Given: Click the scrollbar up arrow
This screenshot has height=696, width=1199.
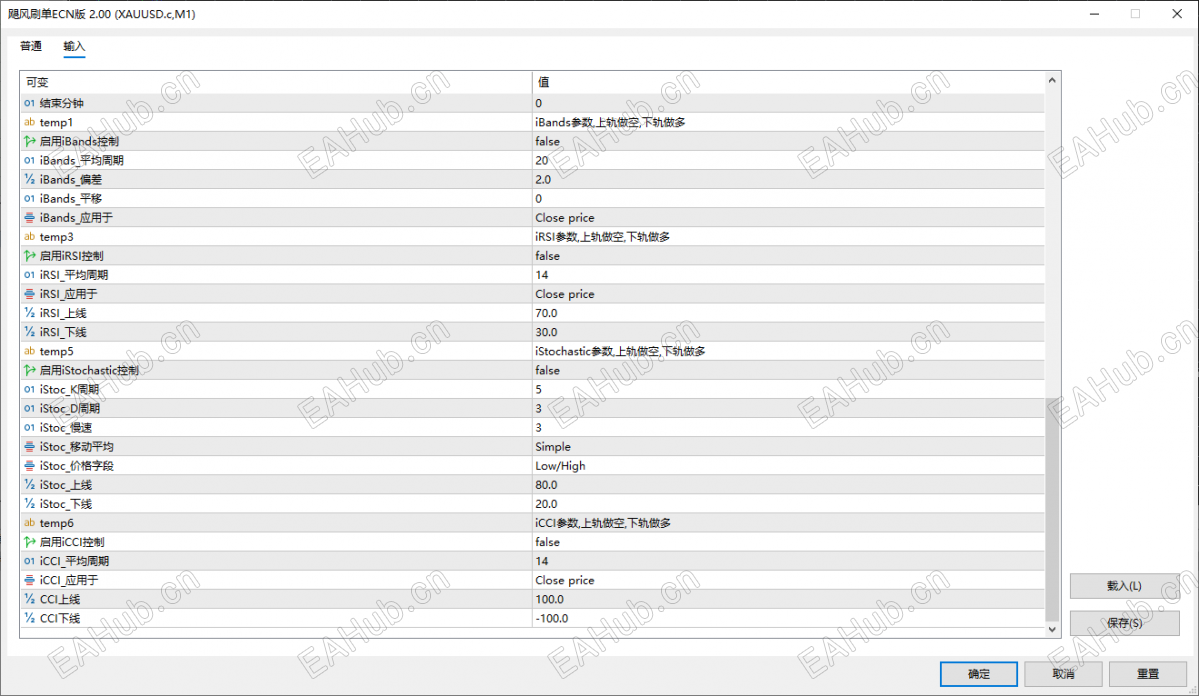Looking at the screenshot, I should coord(1052,80).
